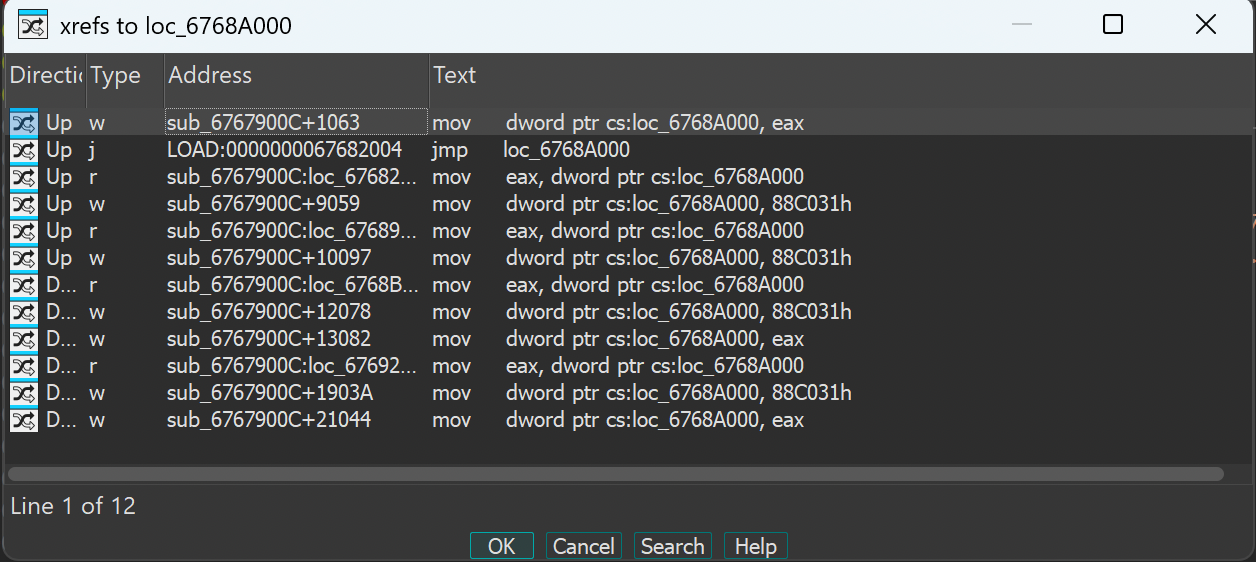The height and width of the screenshot is (562, 1256).
Task: Select address sub_6767900C:loc_6768B...
Action: pyautogui.click(x=293, y=285)
